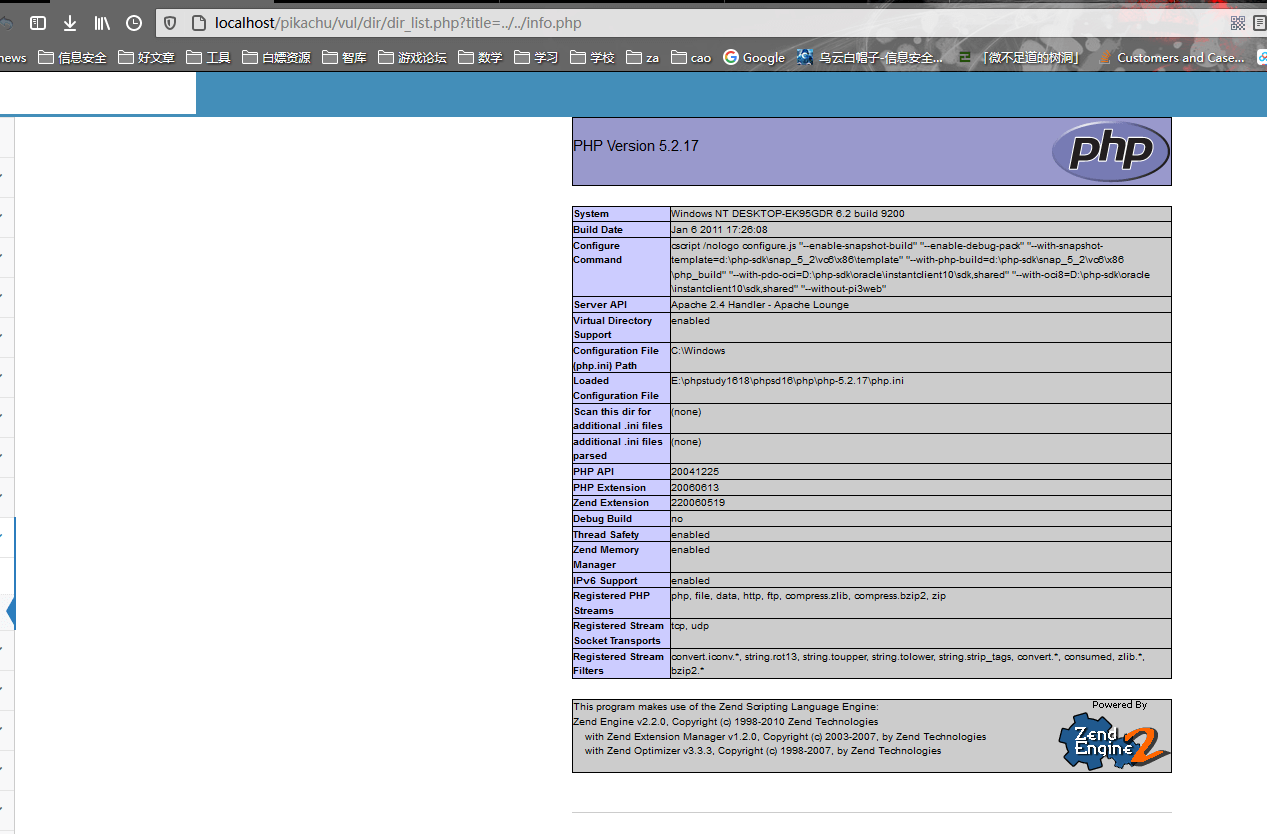This screenshot has width=1267, height=834.
Task: Click the Thread Safety label
Action: (x=606, y=535)
